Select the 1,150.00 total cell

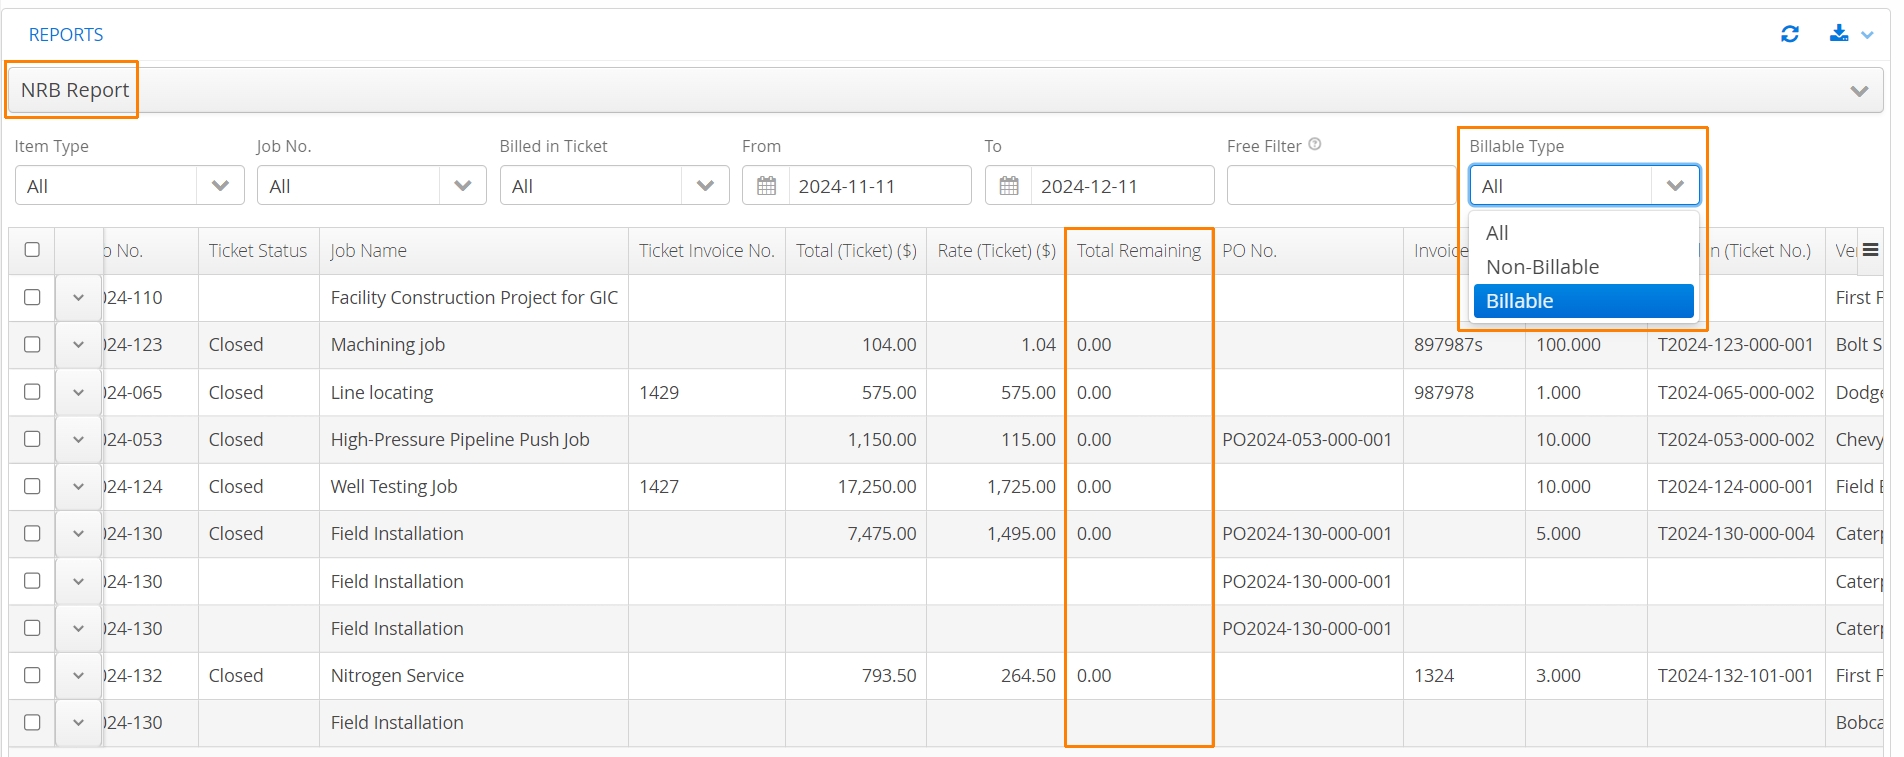(856, 439)
